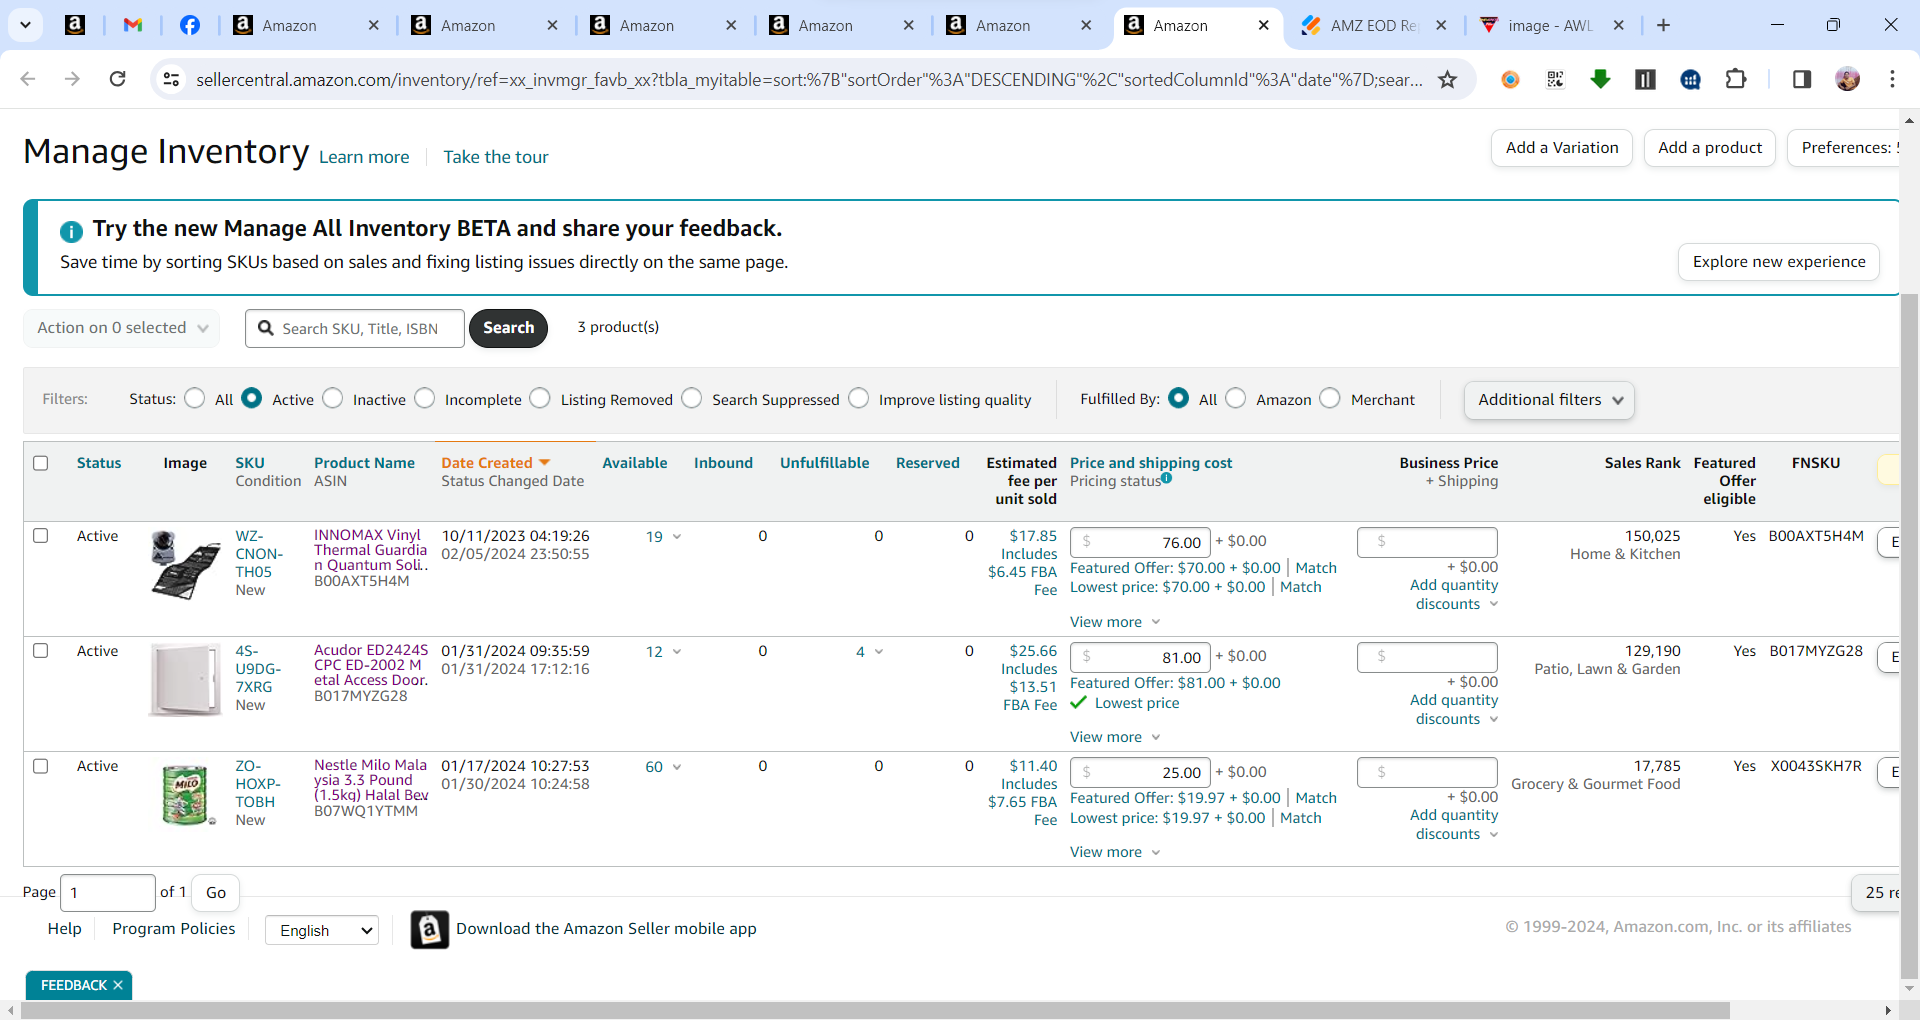Click the green download arrow extension
This screenshot has height=1020, width=1920.
pyautogui.click(x=1600, y=79)
